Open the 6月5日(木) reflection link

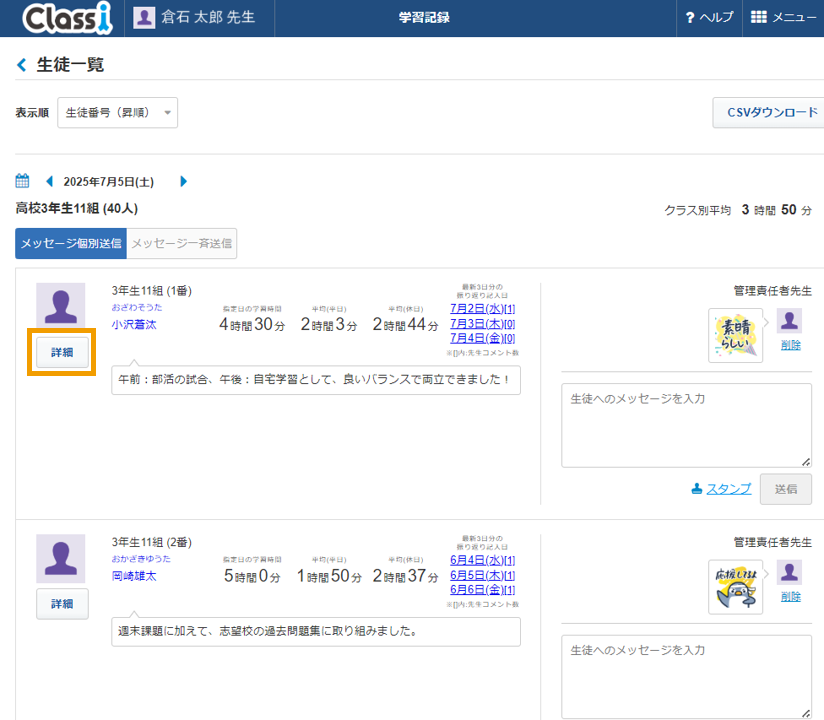(x=482, y=575)
